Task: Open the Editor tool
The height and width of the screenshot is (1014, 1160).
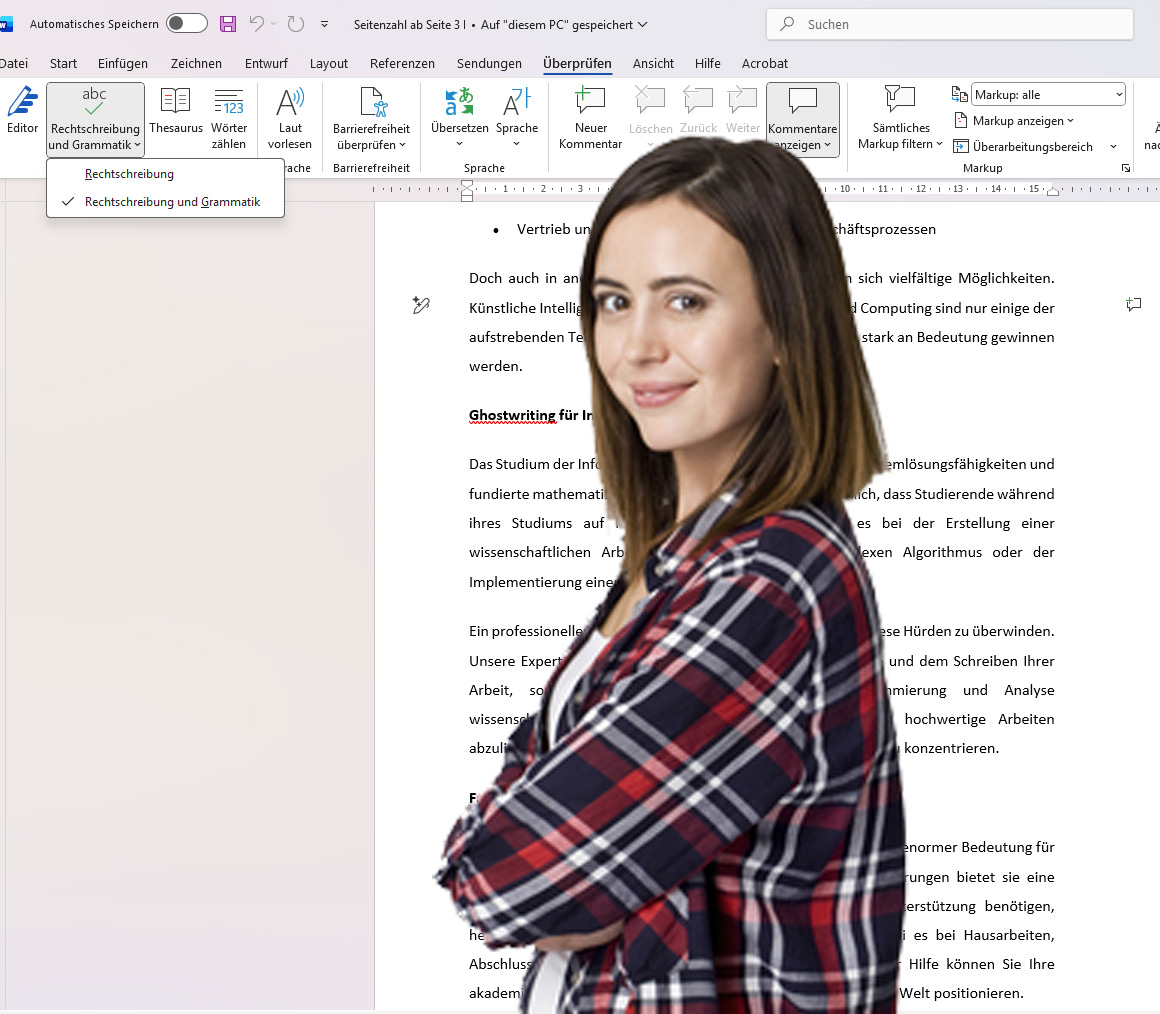Action: 22,111
